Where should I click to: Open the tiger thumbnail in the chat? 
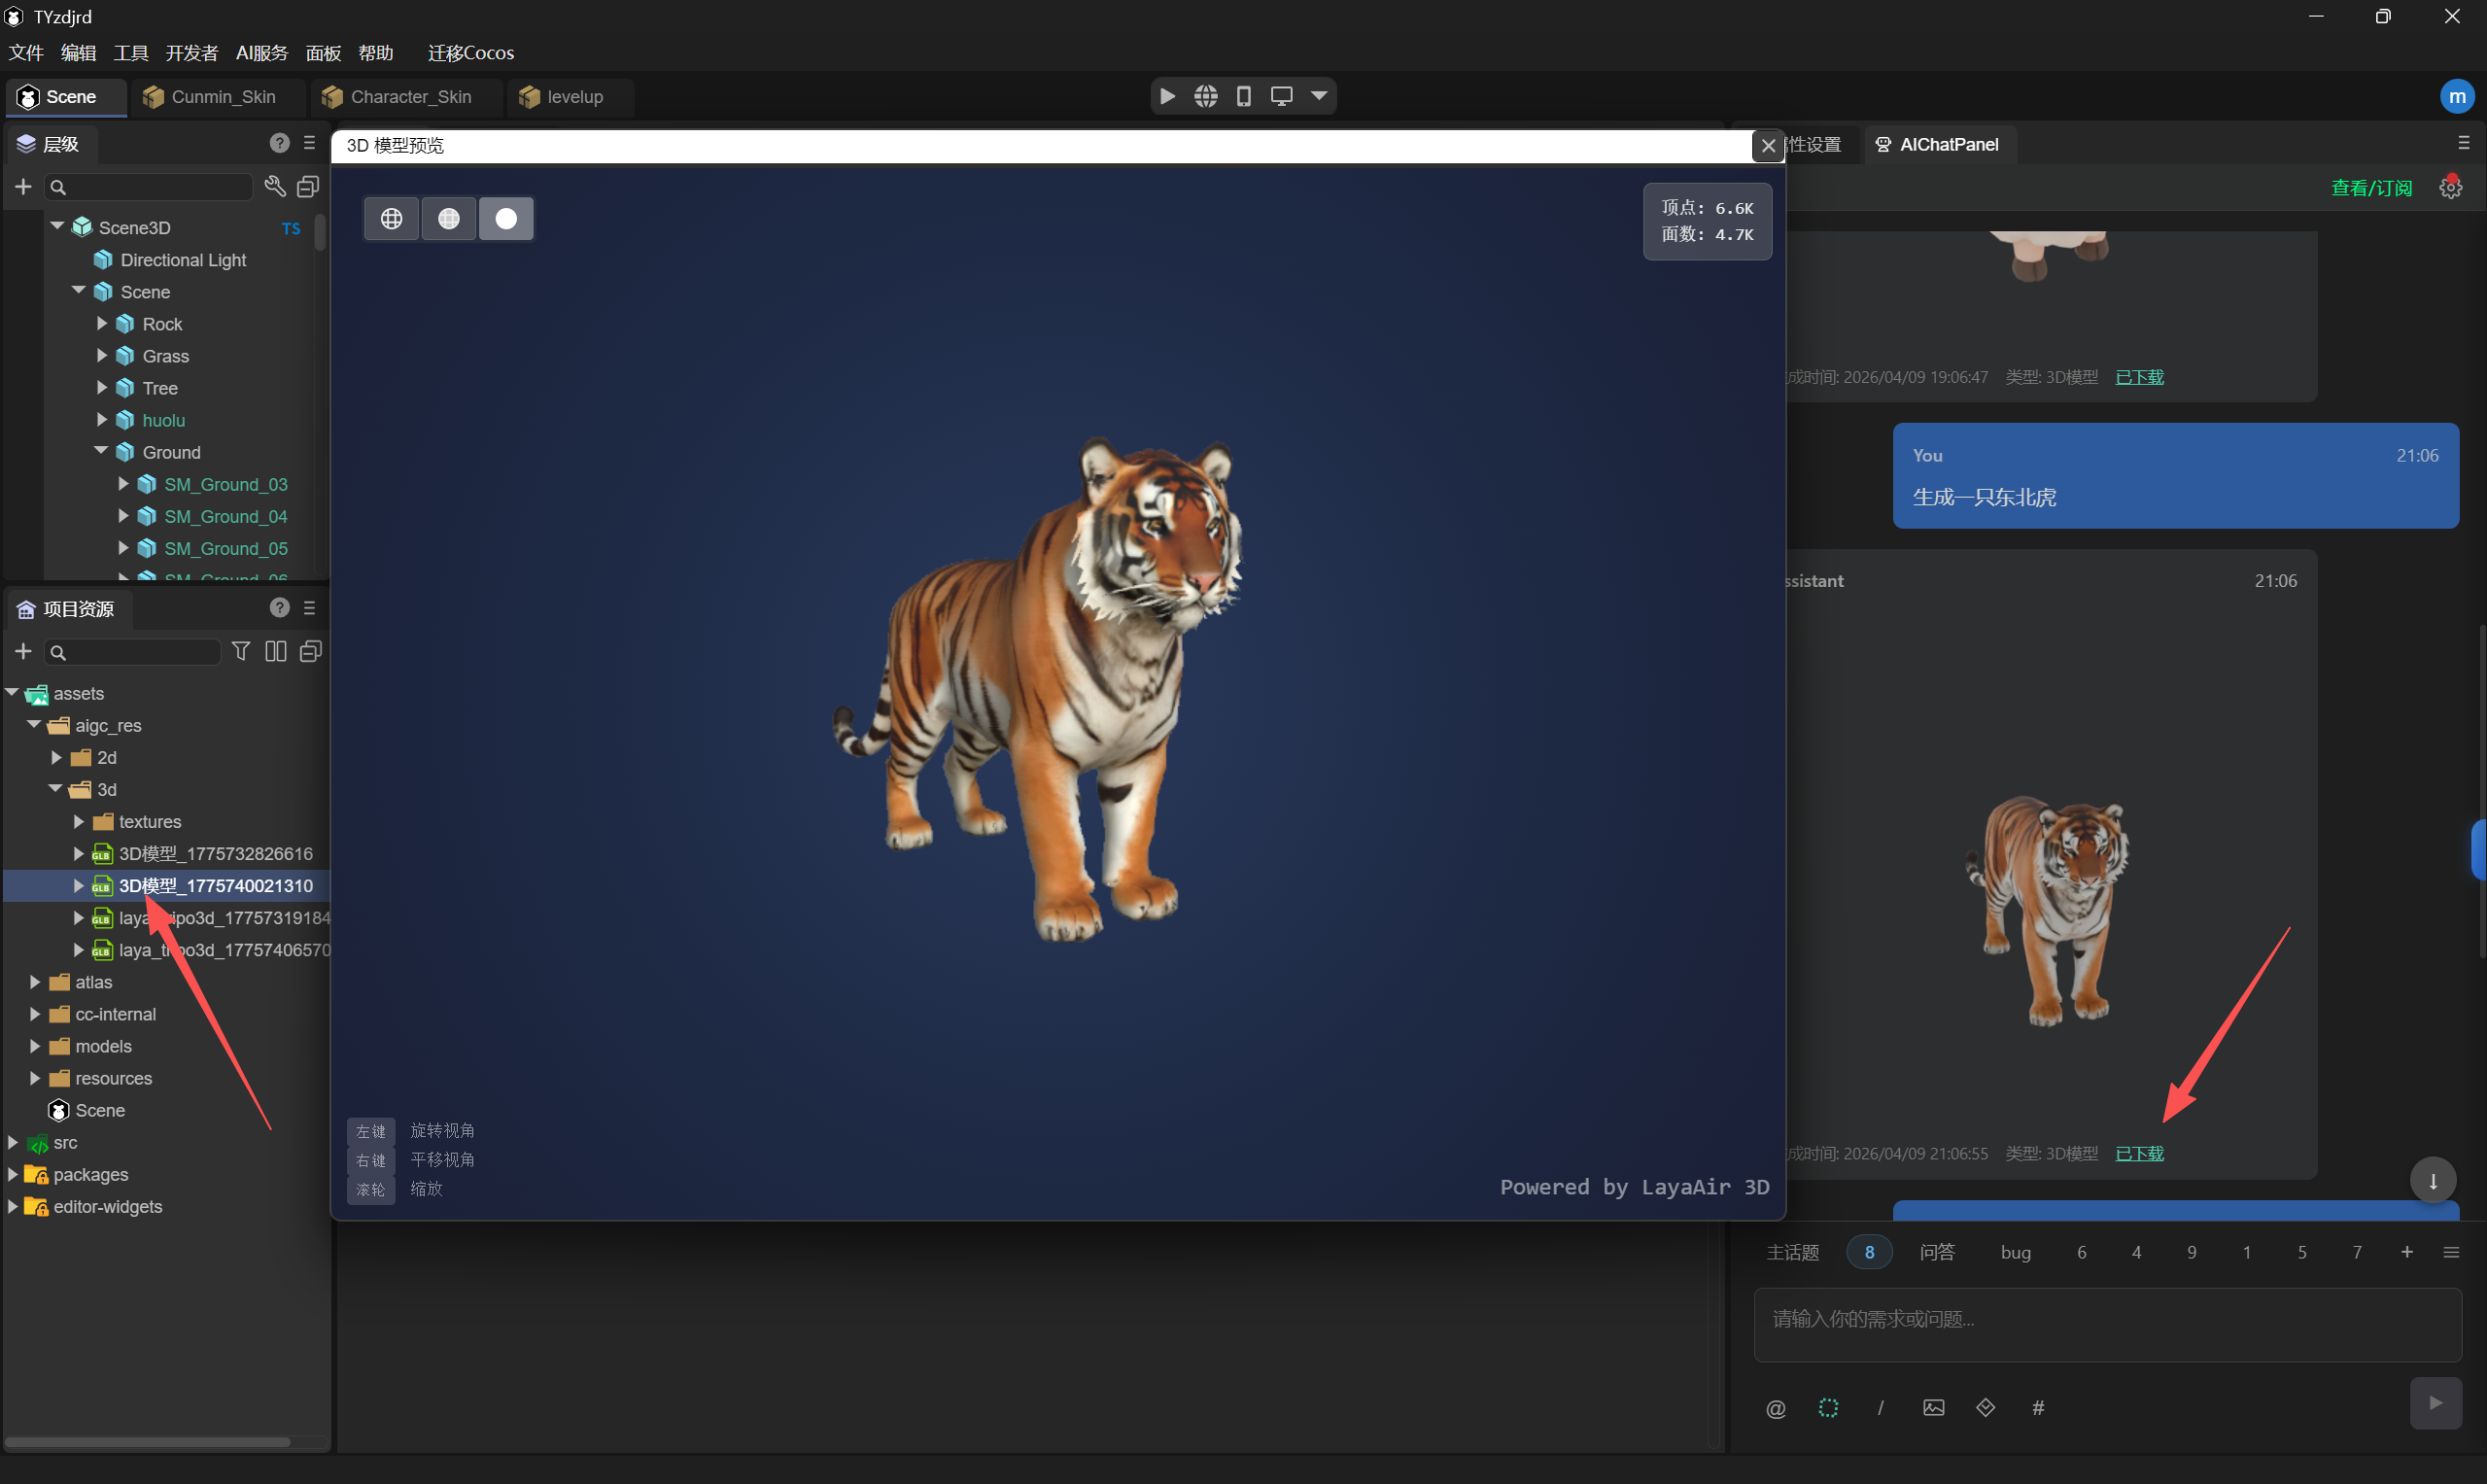(x=2047, y=910)
